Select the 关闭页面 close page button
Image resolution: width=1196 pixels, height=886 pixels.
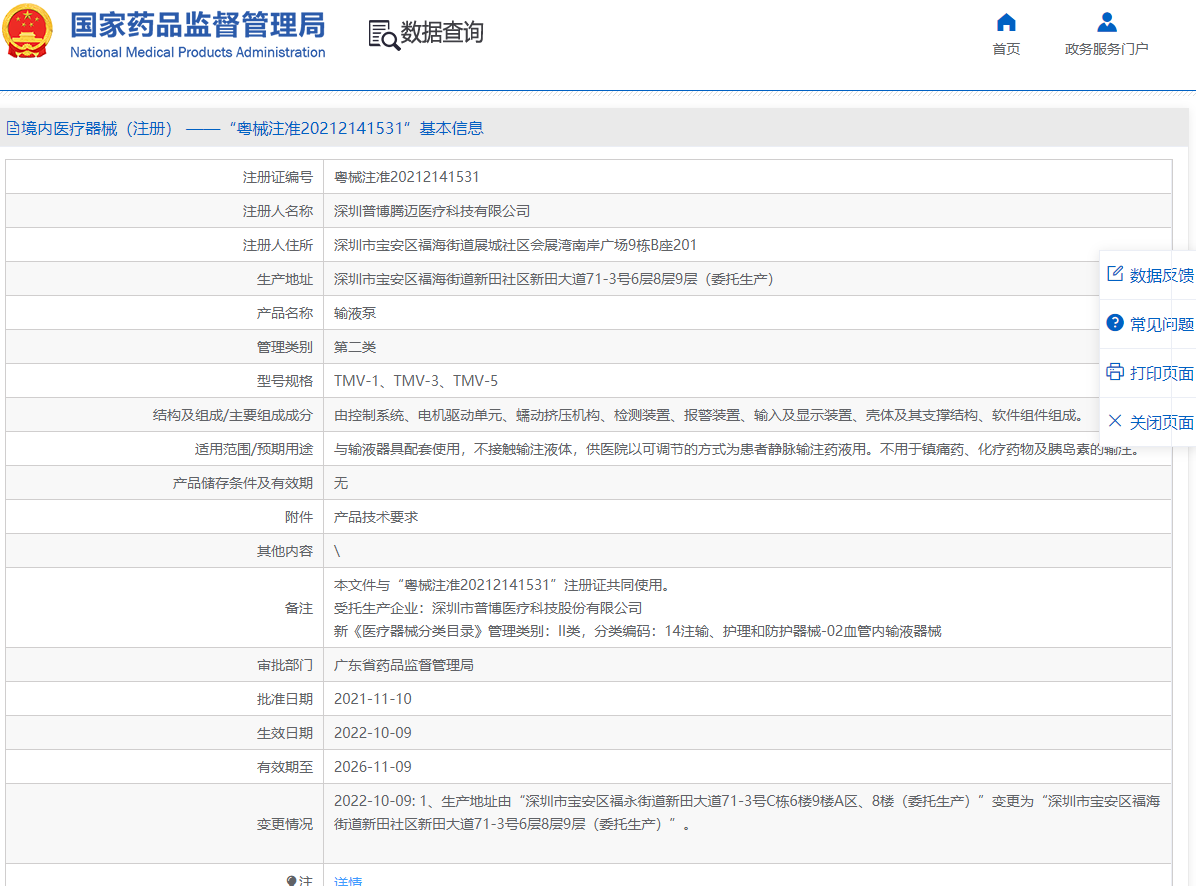tap(1150, 422)
